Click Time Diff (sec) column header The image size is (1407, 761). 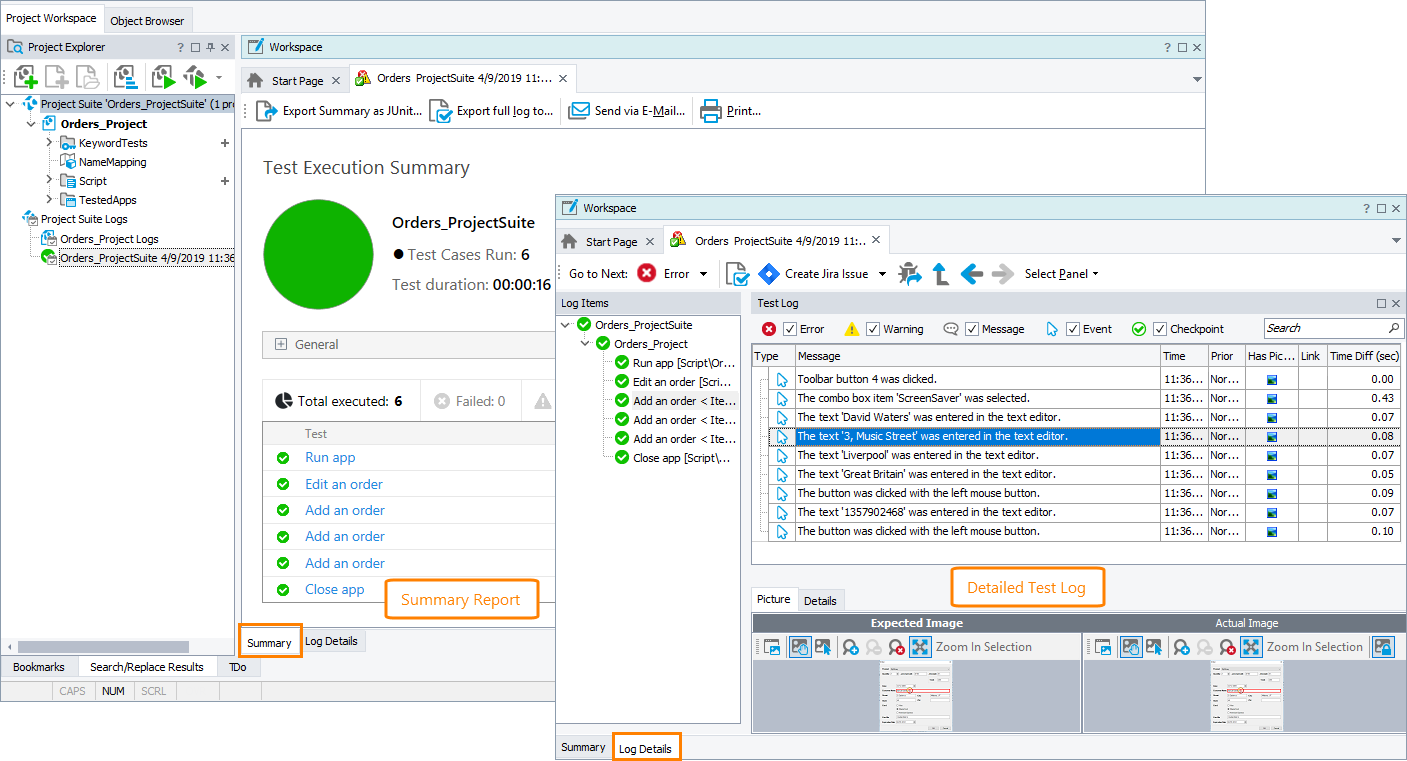click(1363, 356)
